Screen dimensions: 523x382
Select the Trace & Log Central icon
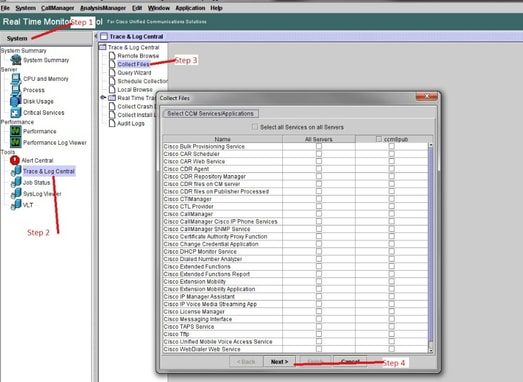[x=16, y=171]
